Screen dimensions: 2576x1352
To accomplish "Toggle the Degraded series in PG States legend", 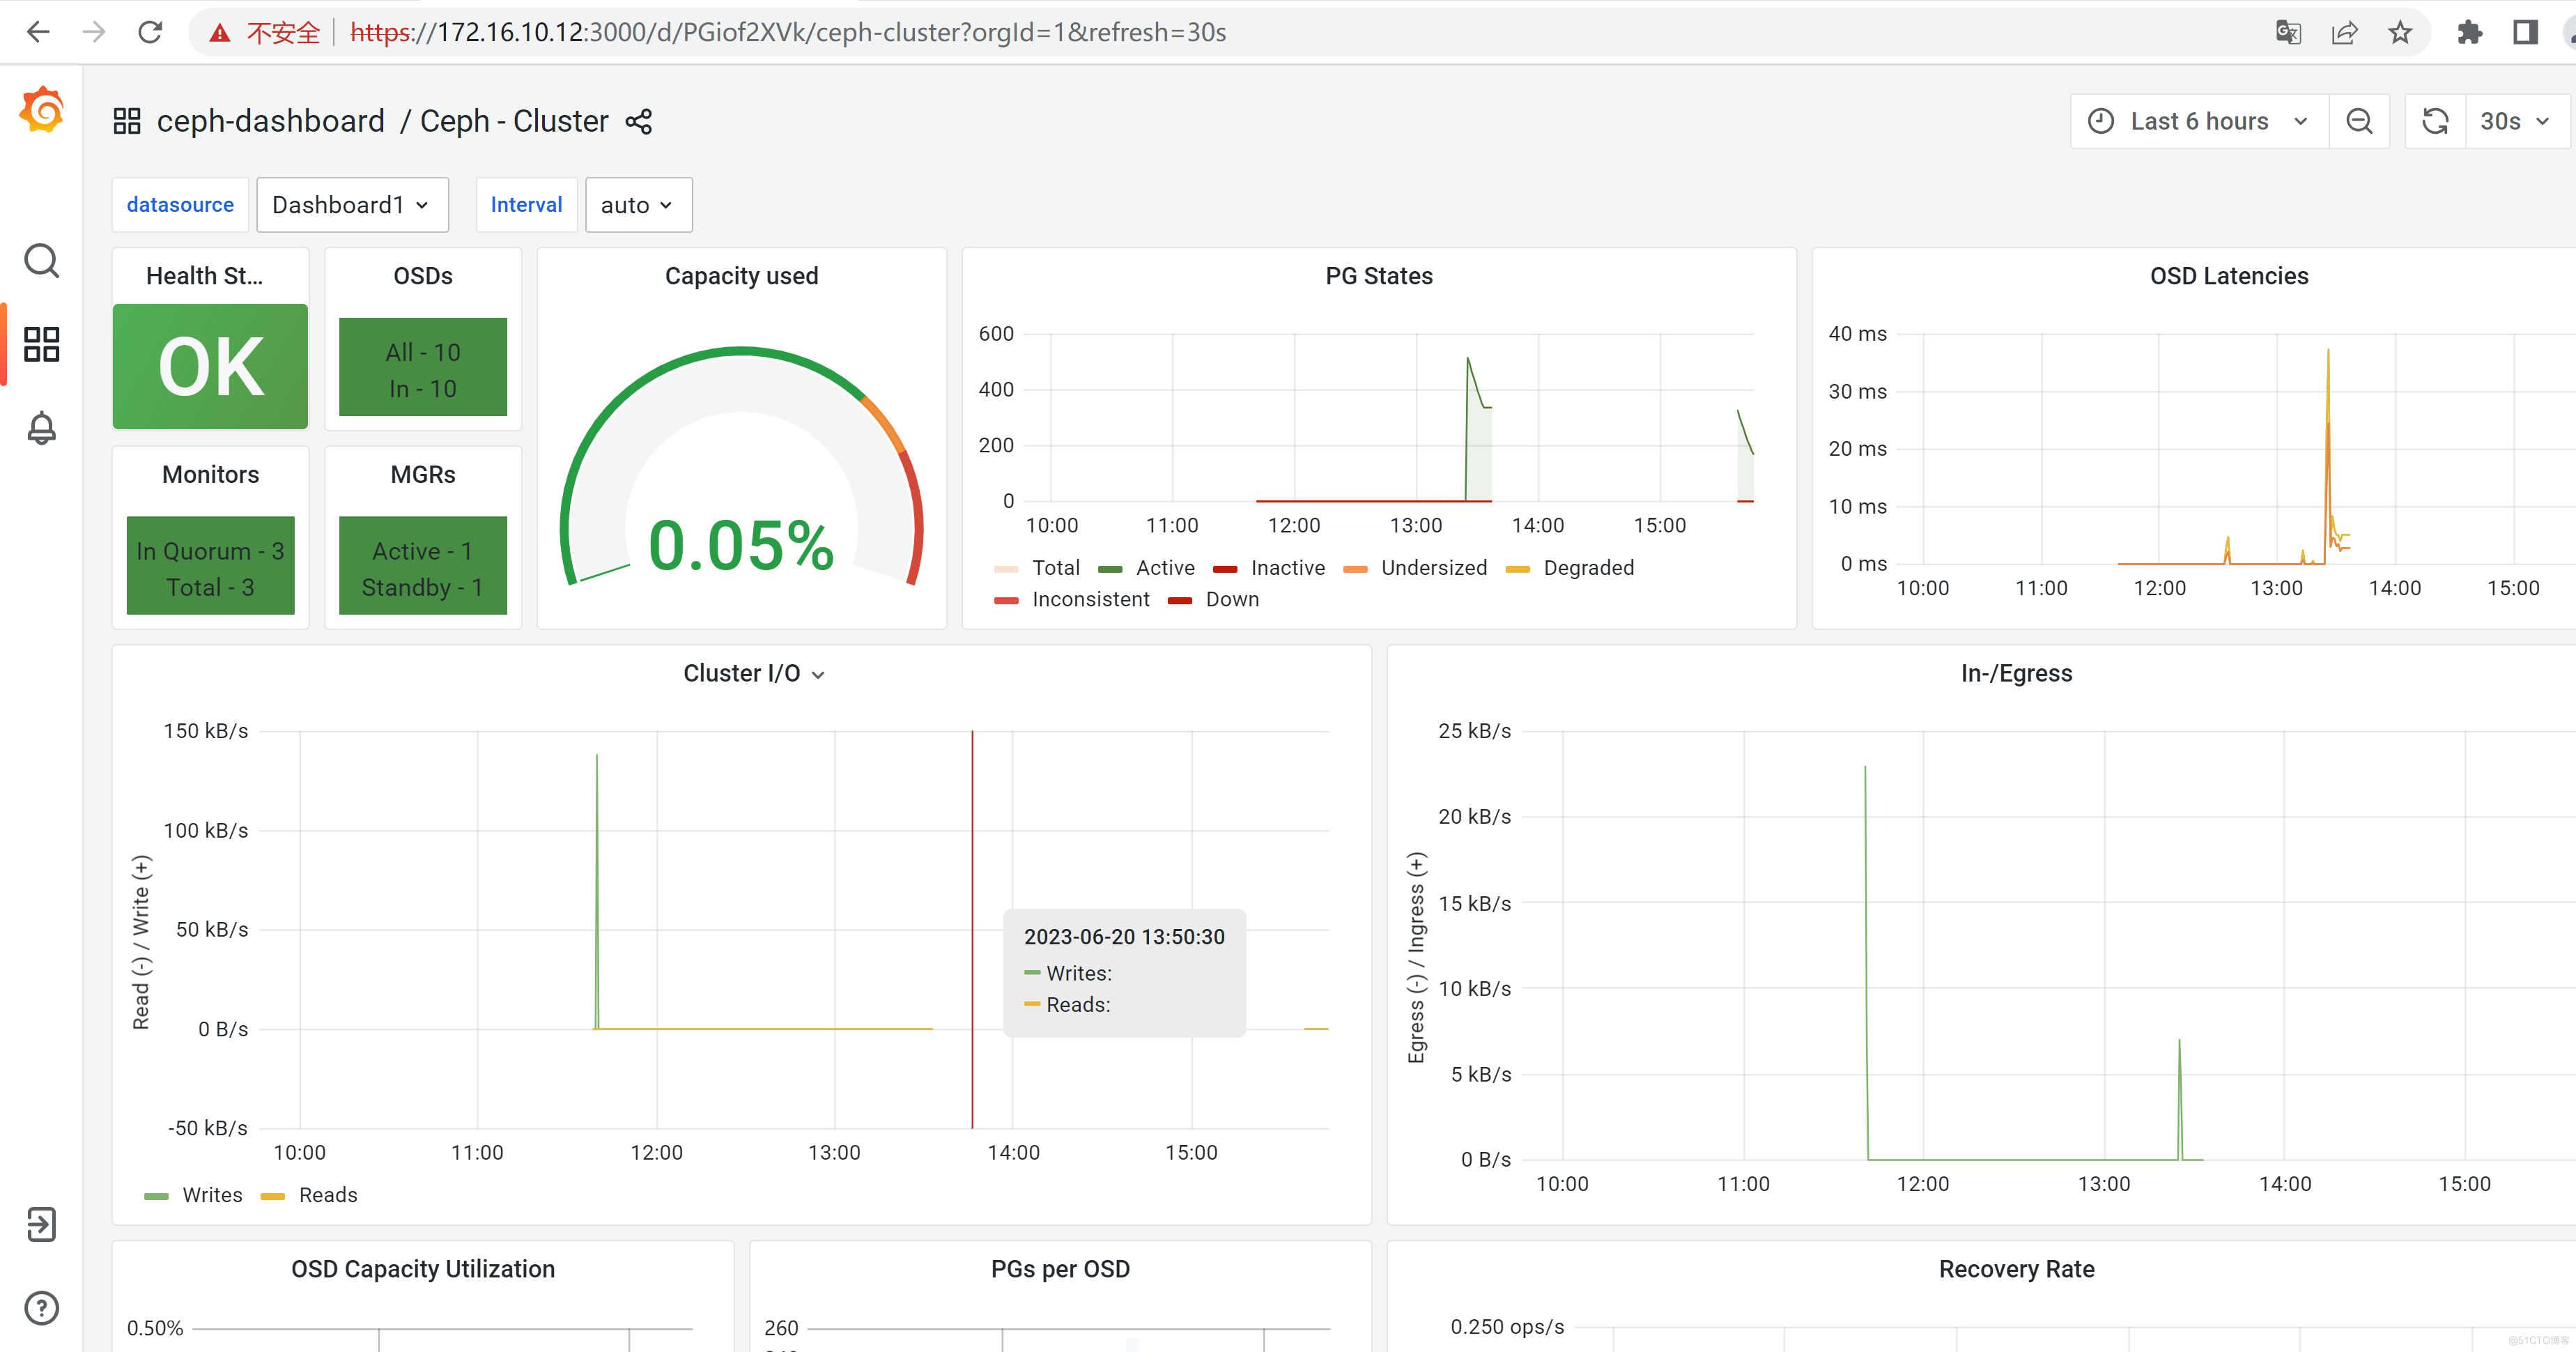I will 1588,567.
